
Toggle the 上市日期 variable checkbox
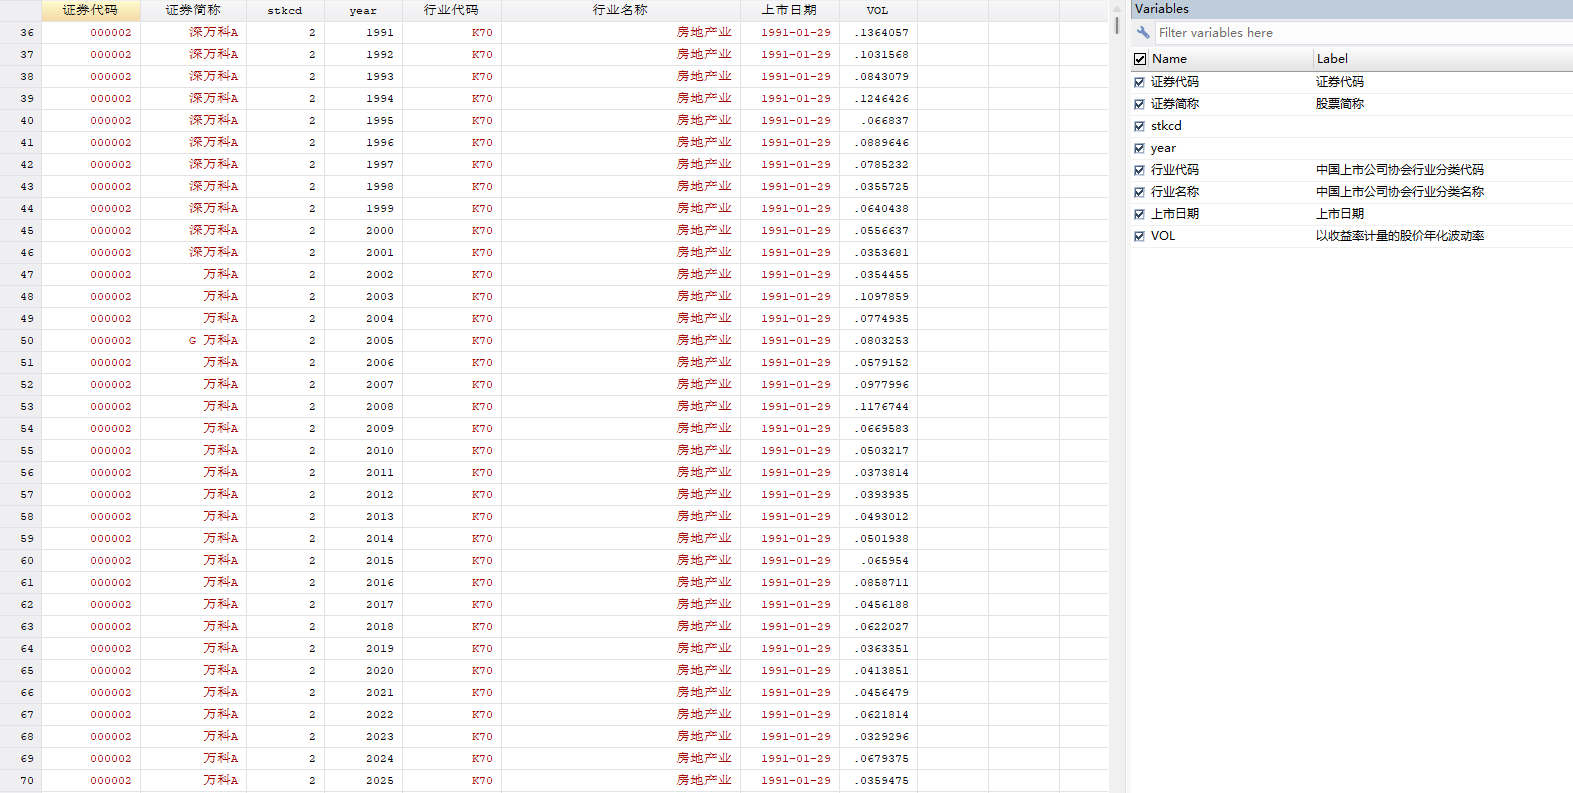tap(1139, 214)
